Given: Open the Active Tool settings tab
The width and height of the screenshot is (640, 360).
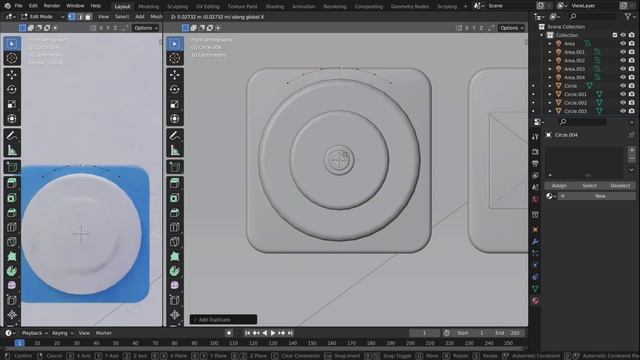Looking at the screenshot, I should click(535, 137).
